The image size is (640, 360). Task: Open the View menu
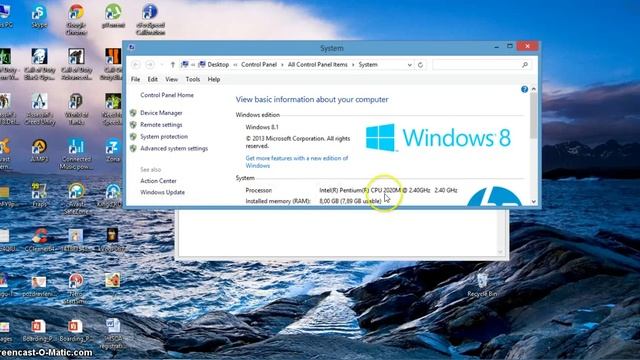[171, 79]
